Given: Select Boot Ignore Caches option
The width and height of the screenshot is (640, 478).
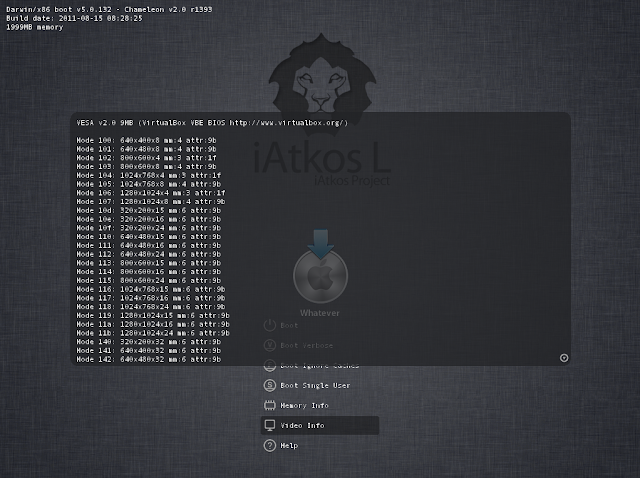Looking at the screenshot, I should pyautogui.click(x=320, y=365).
